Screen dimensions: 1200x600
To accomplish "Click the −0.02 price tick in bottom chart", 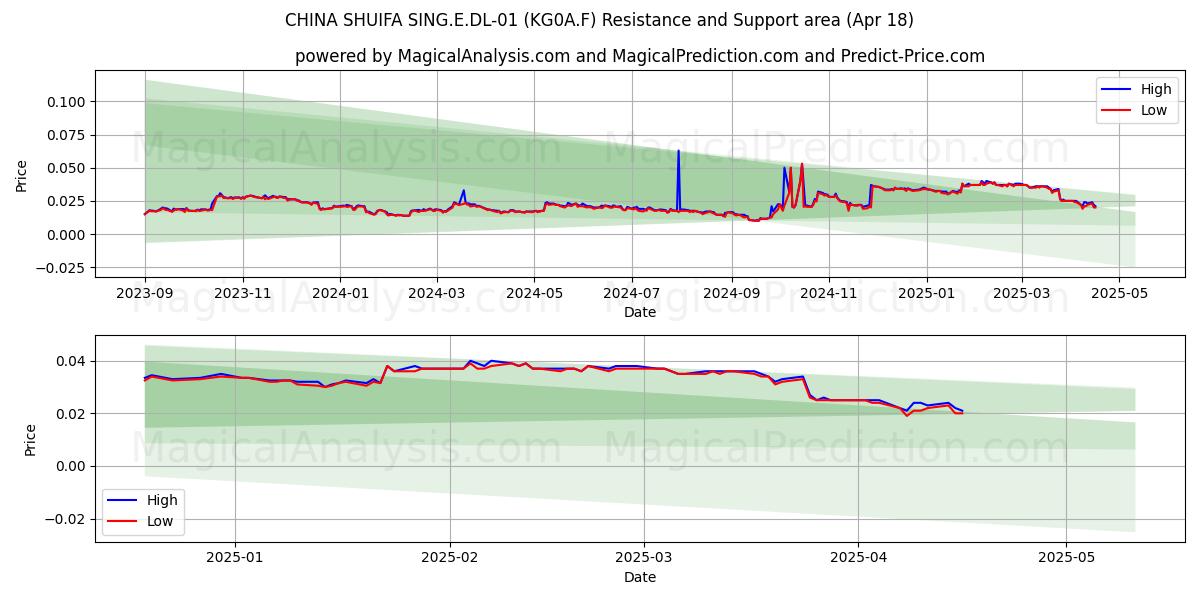I will (67, 519).
